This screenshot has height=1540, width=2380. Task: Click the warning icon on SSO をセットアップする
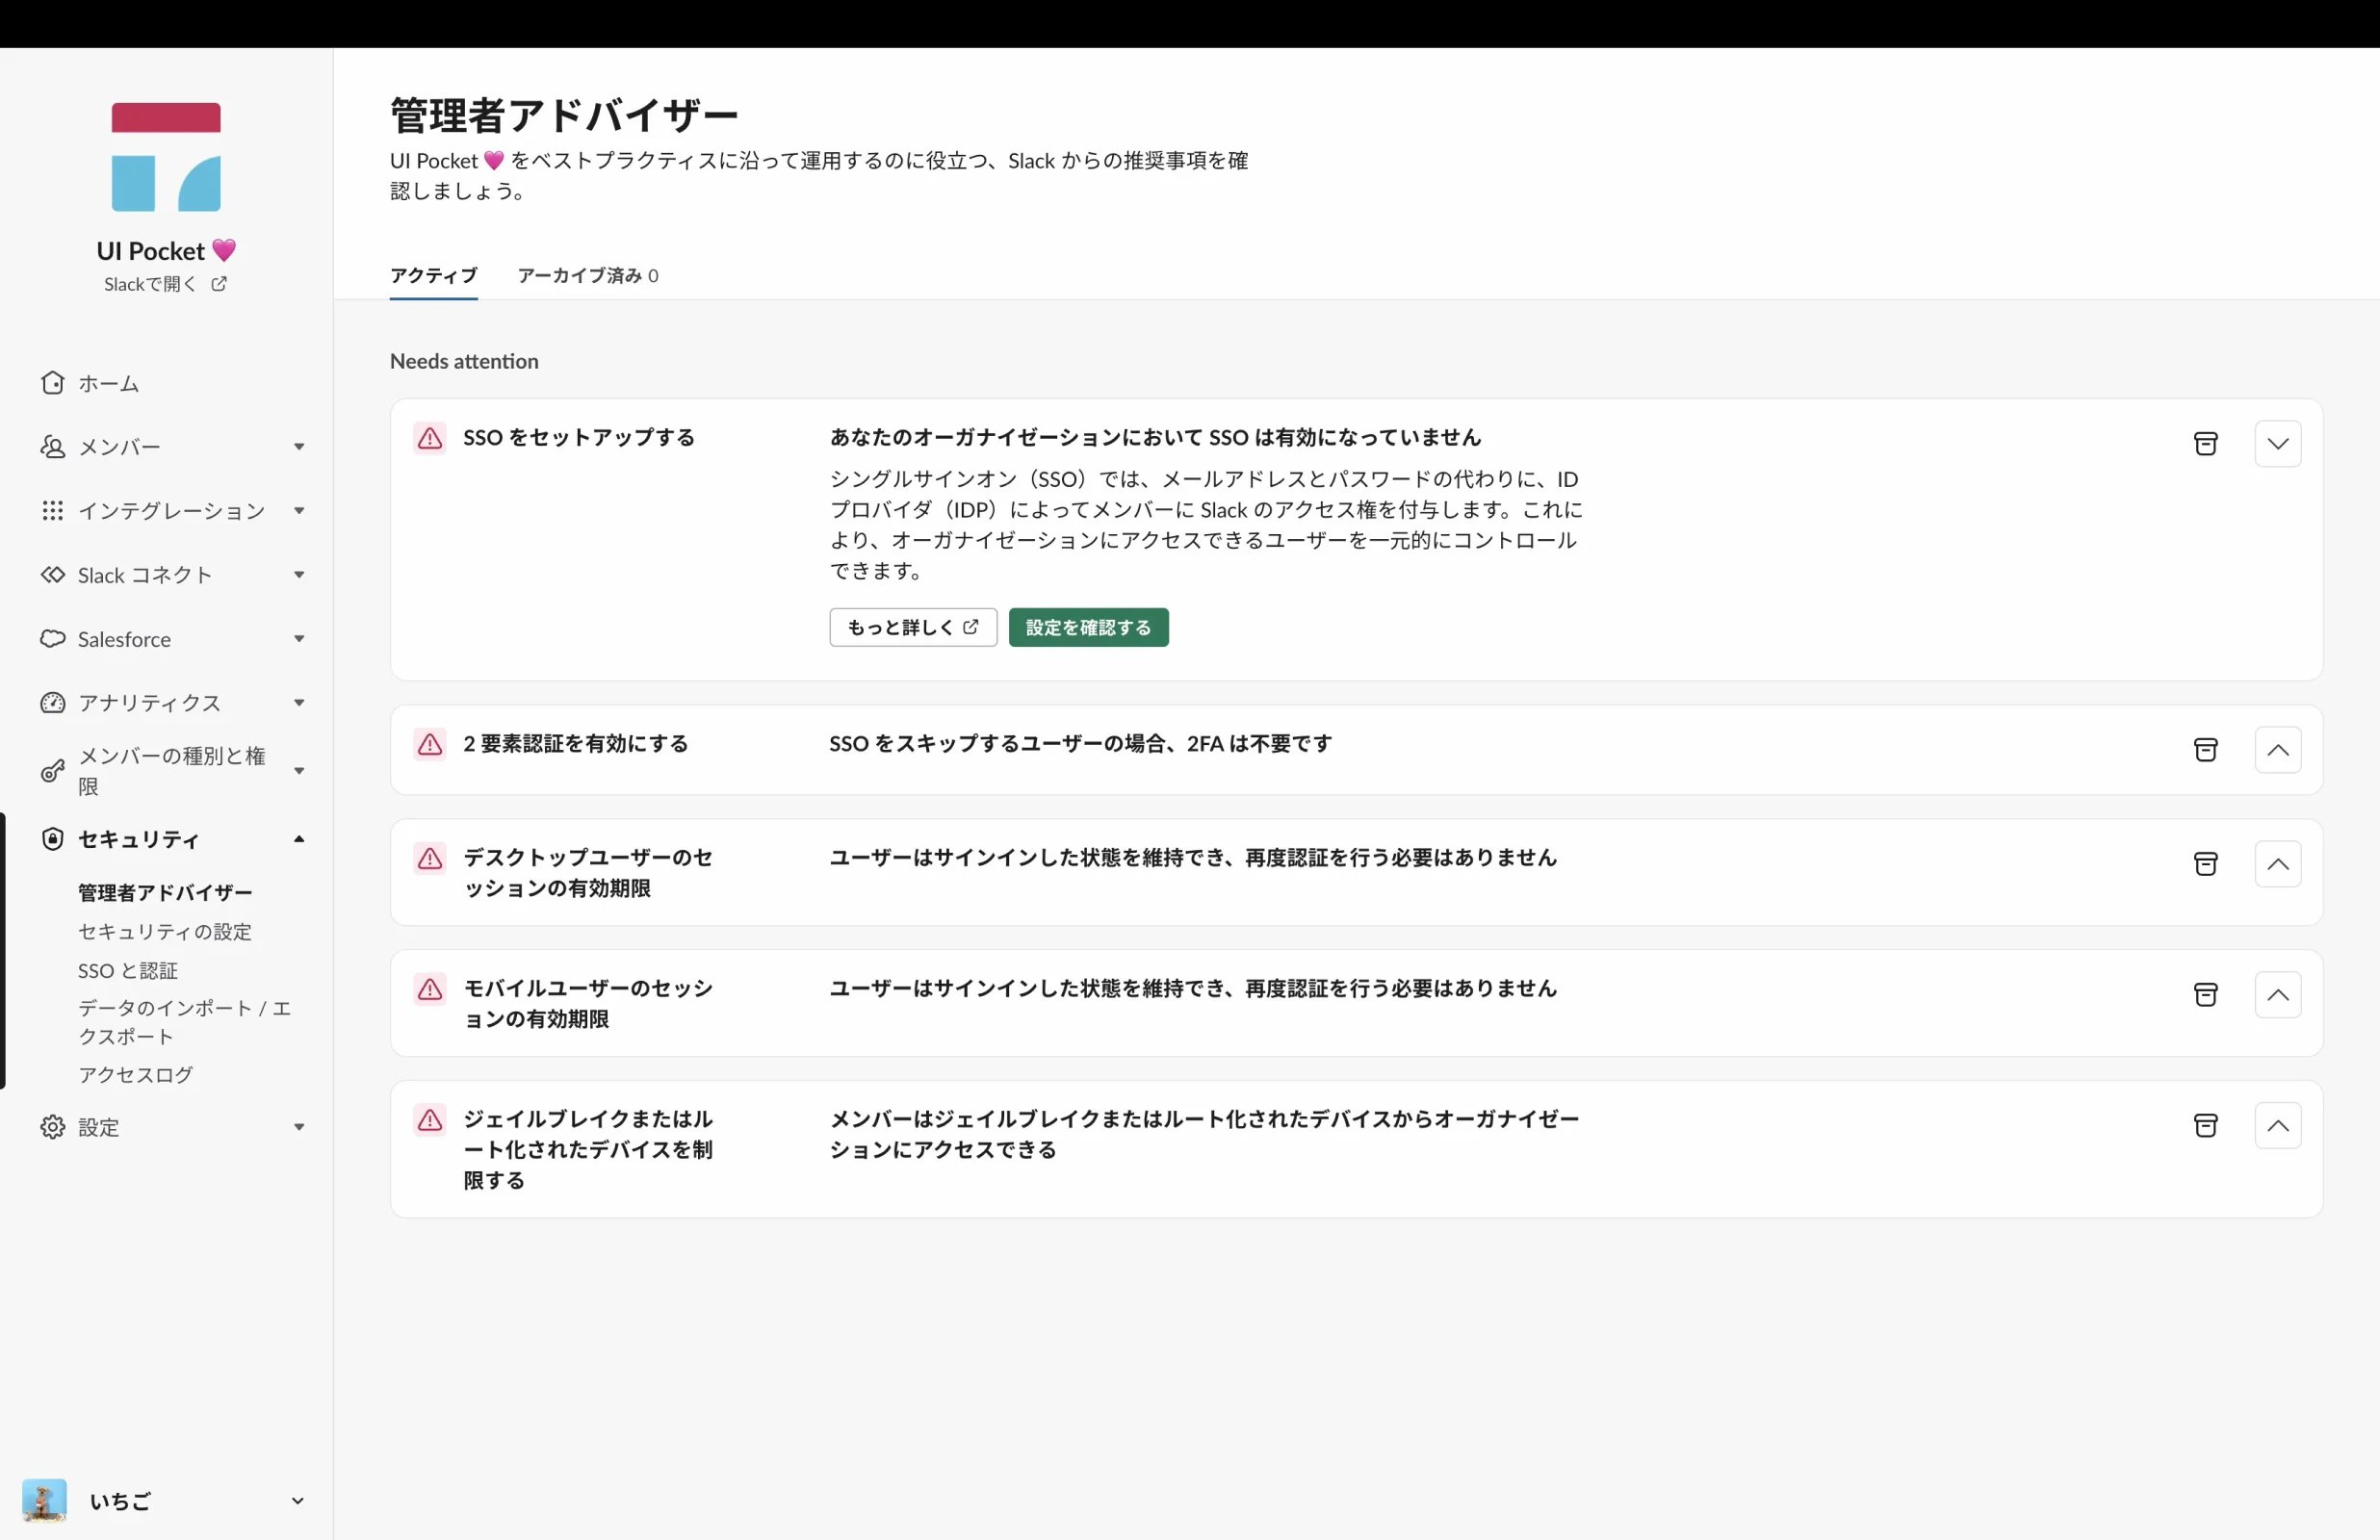(430, 438)
